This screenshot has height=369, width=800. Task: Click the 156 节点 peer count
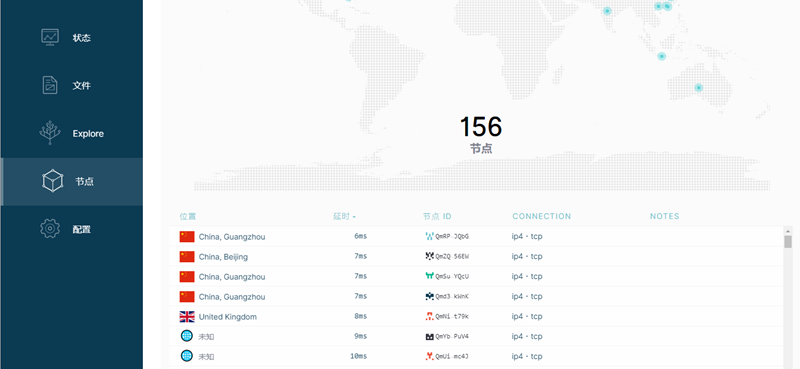[481, 134]
